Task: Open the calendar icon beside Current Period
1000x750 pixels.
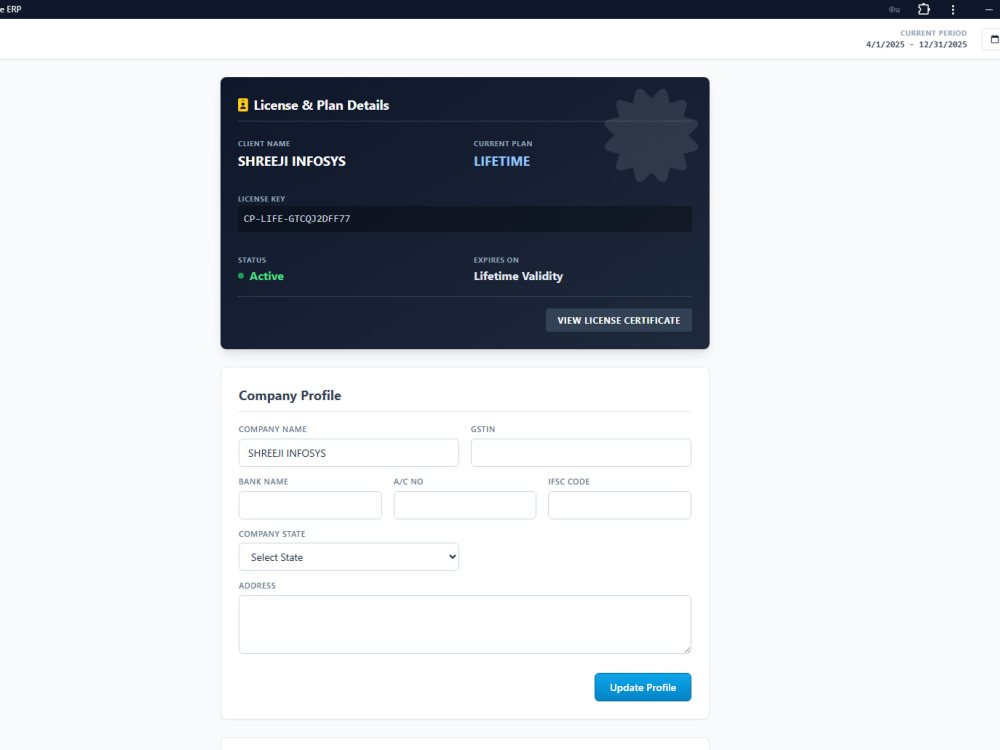Action: (994, 39)
